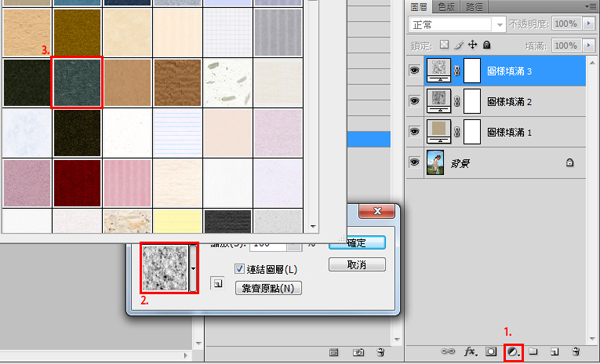This screenshot has height=364, width=600.
Task: Open the layer style fx menu
Action: [x=471, y=351]
